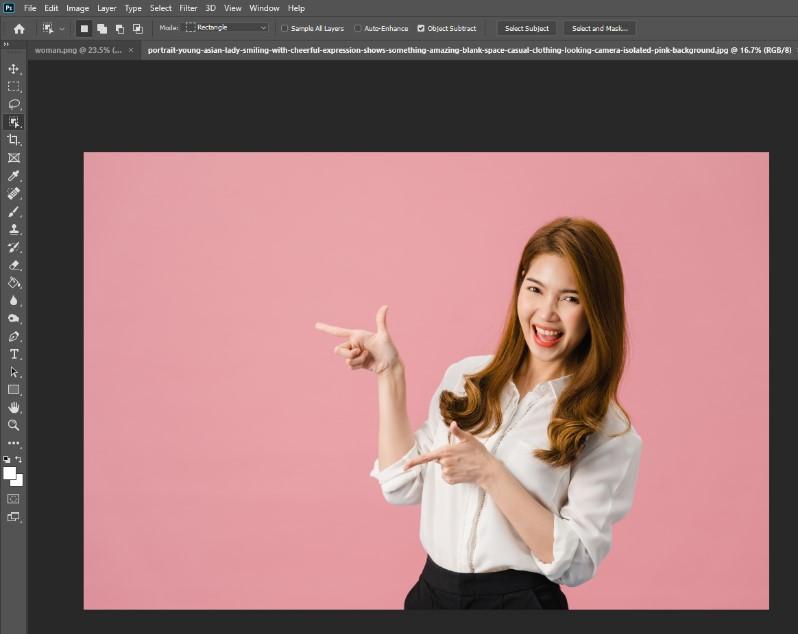The width and height of the screenshot is (798, 634).
Task: Open the Help menu
Action: (x=296, y=8)
